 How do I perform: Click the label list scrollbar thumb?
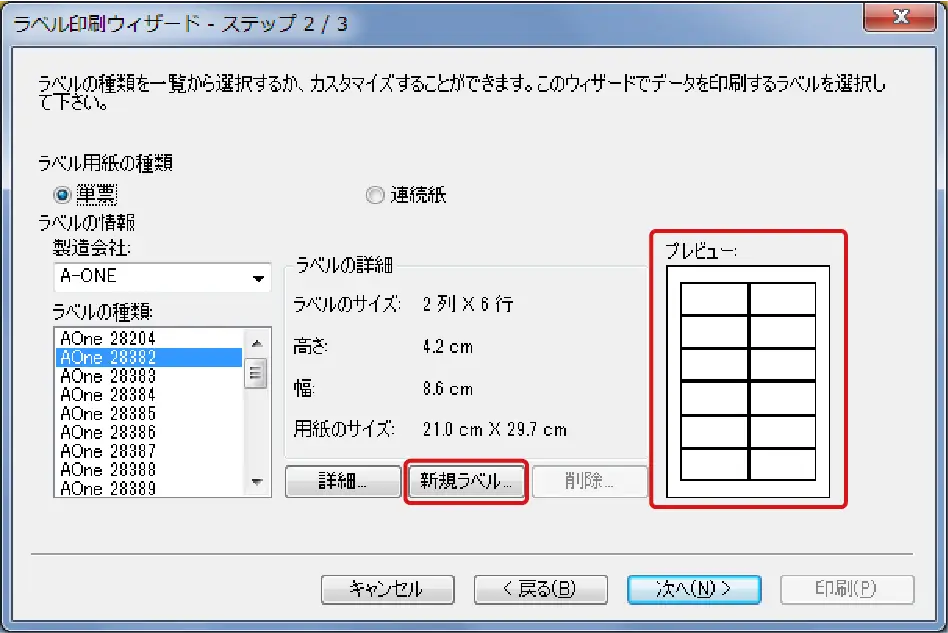point(256,372)
